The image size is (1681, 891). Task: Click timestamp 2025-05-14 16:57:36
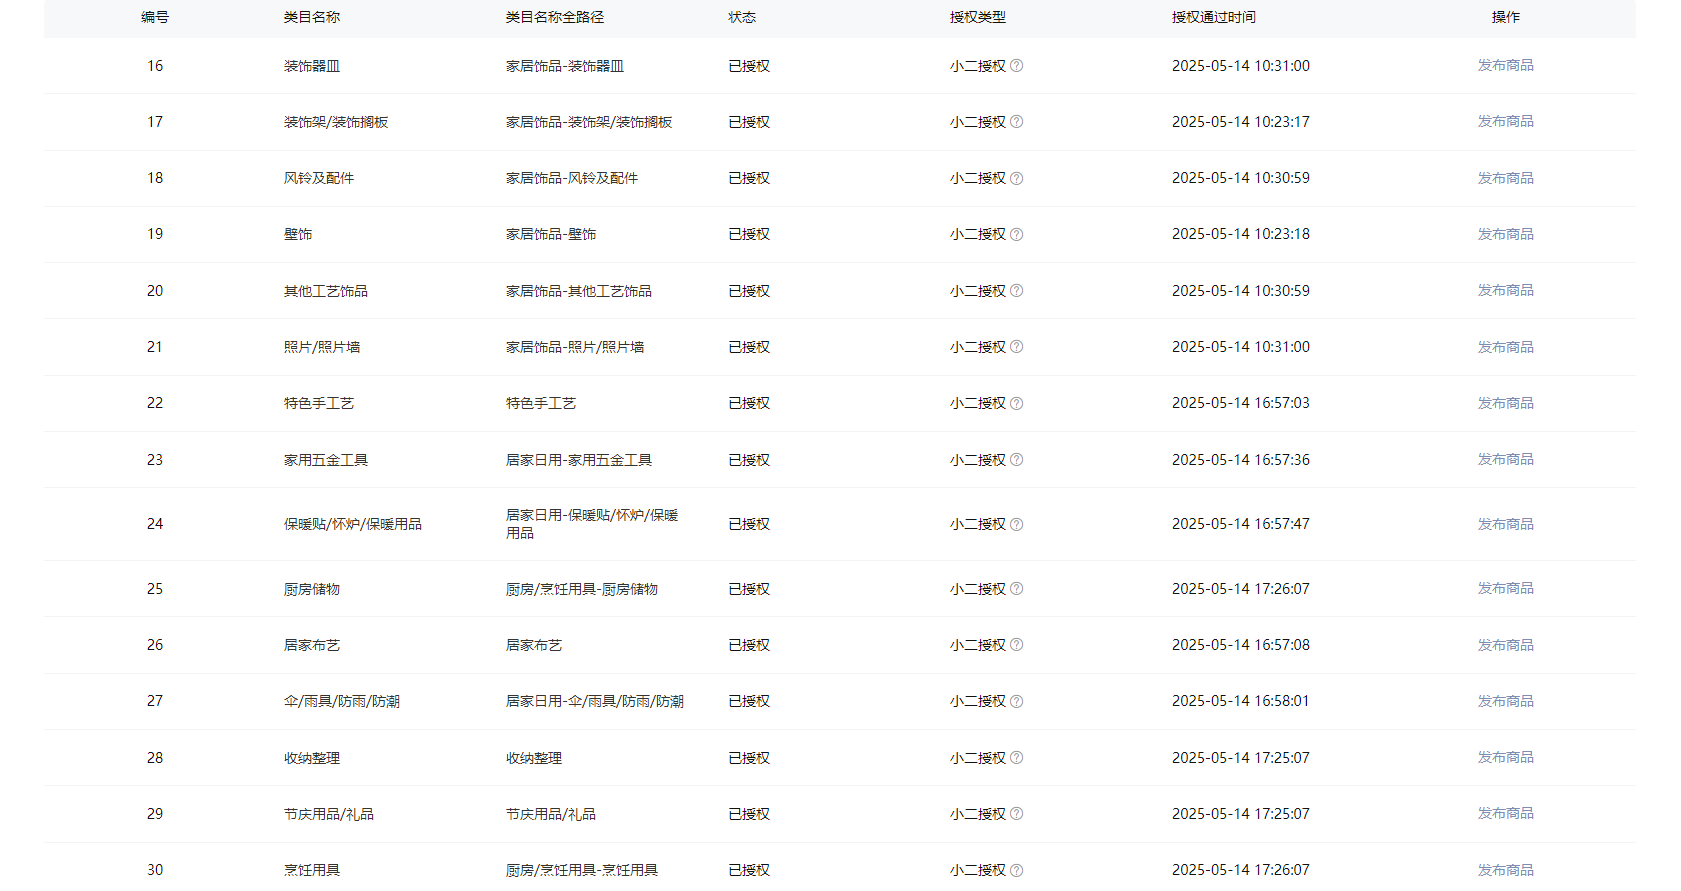tap(1241, 460)
